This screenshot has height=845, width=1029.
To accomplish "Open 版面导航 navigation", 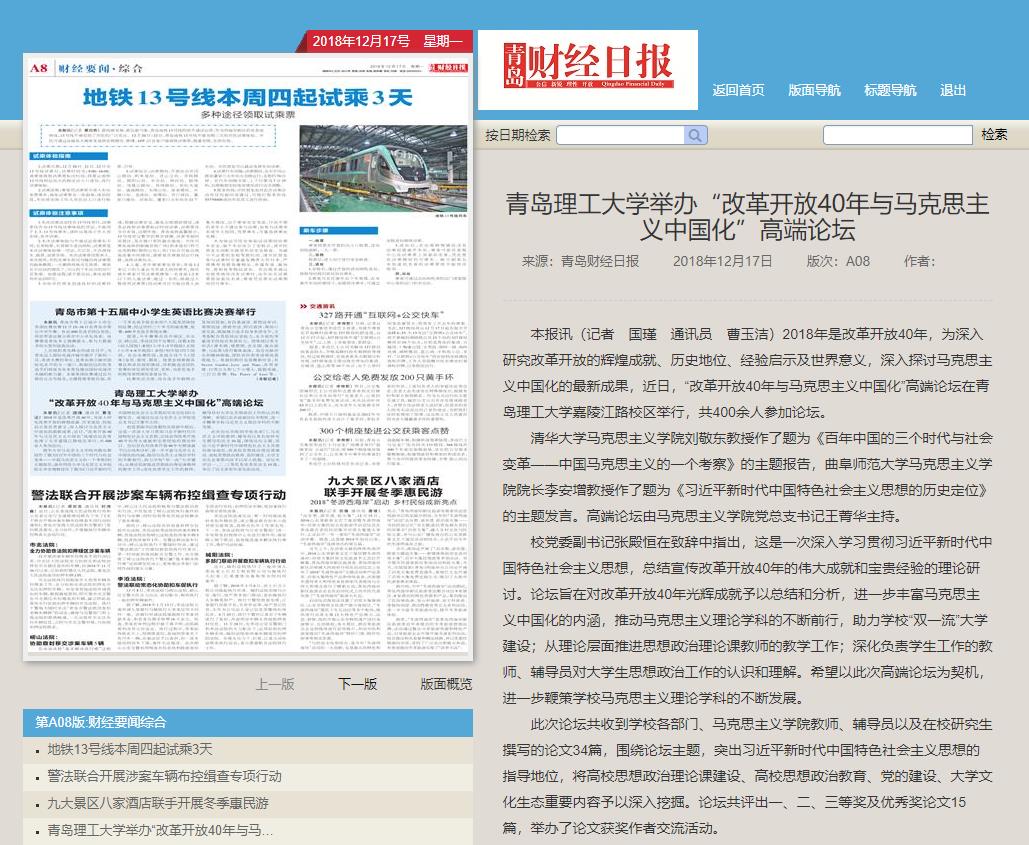I will tap(814, 91).
